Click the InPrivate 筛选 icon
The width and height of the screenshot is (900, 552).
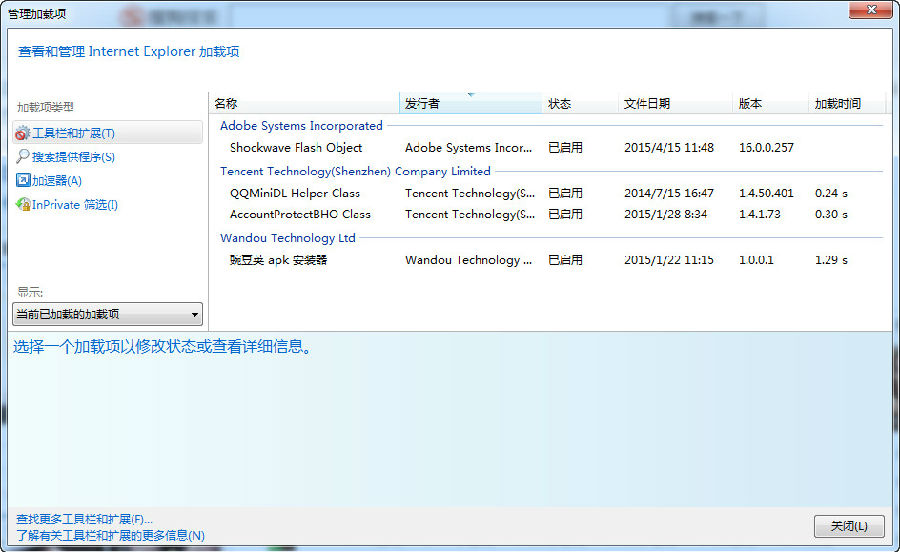click(x=23, y=205)
